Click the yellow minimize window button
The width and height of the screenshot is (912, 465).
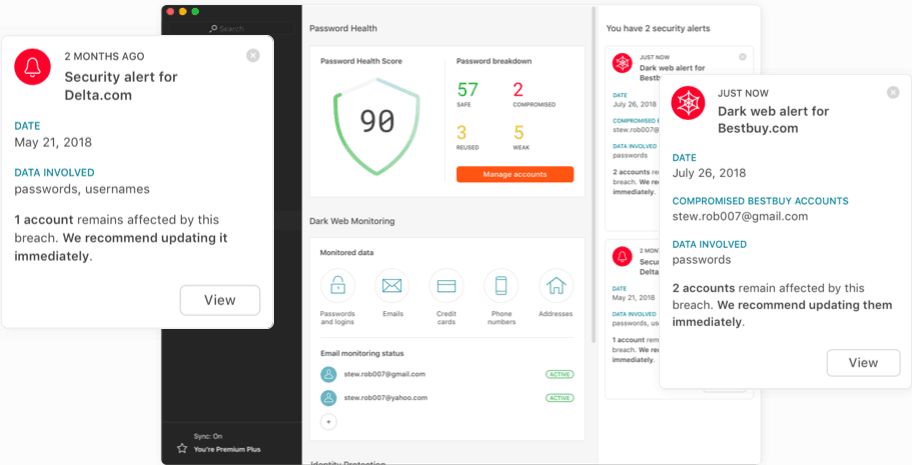(183, 11)
